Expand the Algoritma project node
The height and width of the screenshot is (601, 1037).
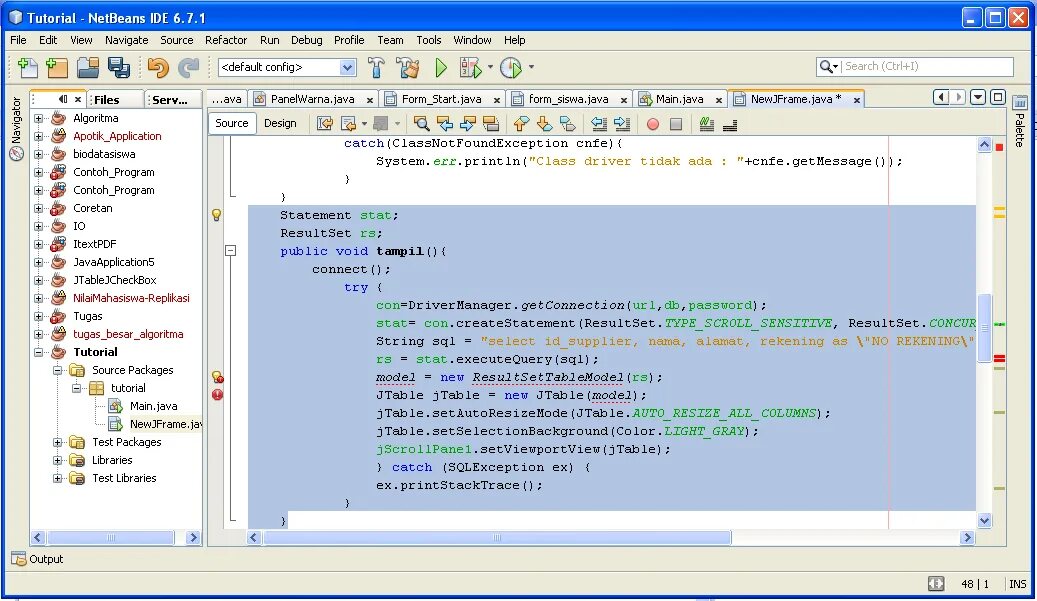point(38,118)
